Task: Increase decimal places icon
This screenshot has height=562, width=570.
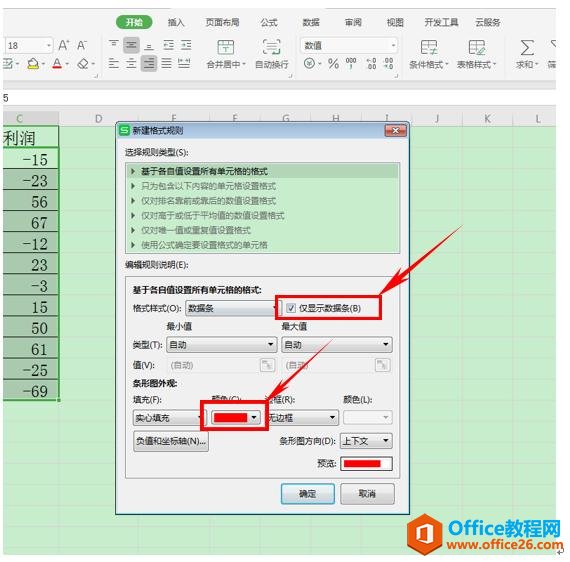Action: [371, 64]
